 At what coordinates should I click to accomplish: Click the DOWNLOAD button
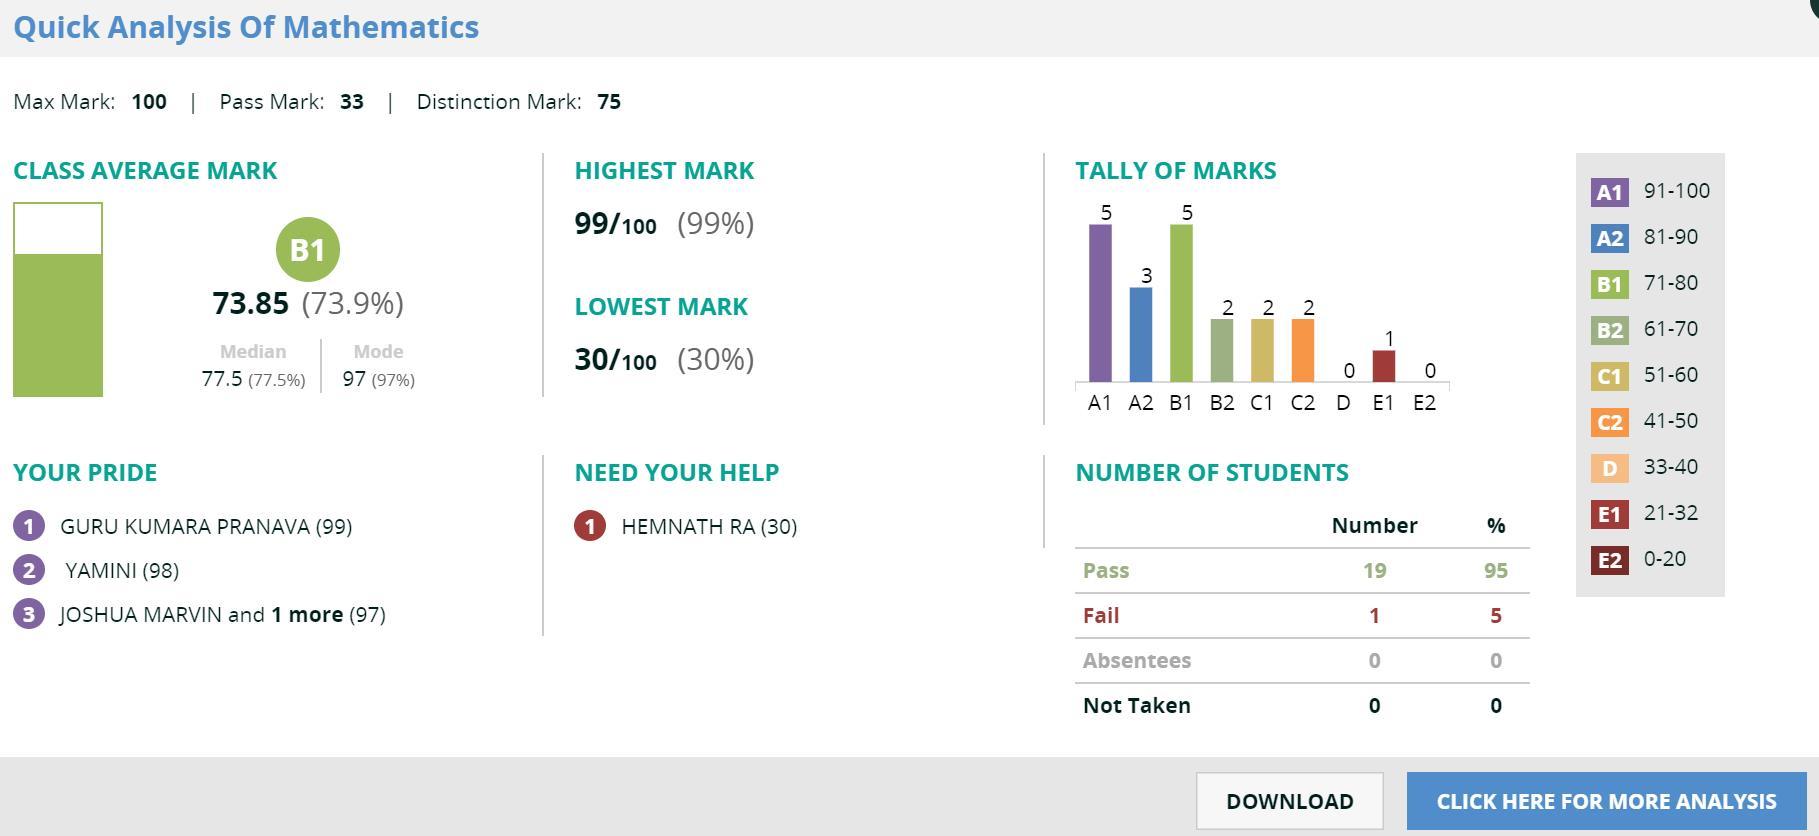pyautogui.click(x=1289, y=801)
